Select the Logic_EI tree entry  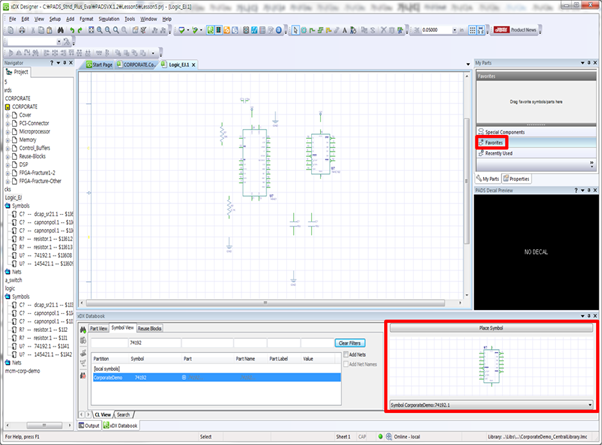(x=13, y=197)
